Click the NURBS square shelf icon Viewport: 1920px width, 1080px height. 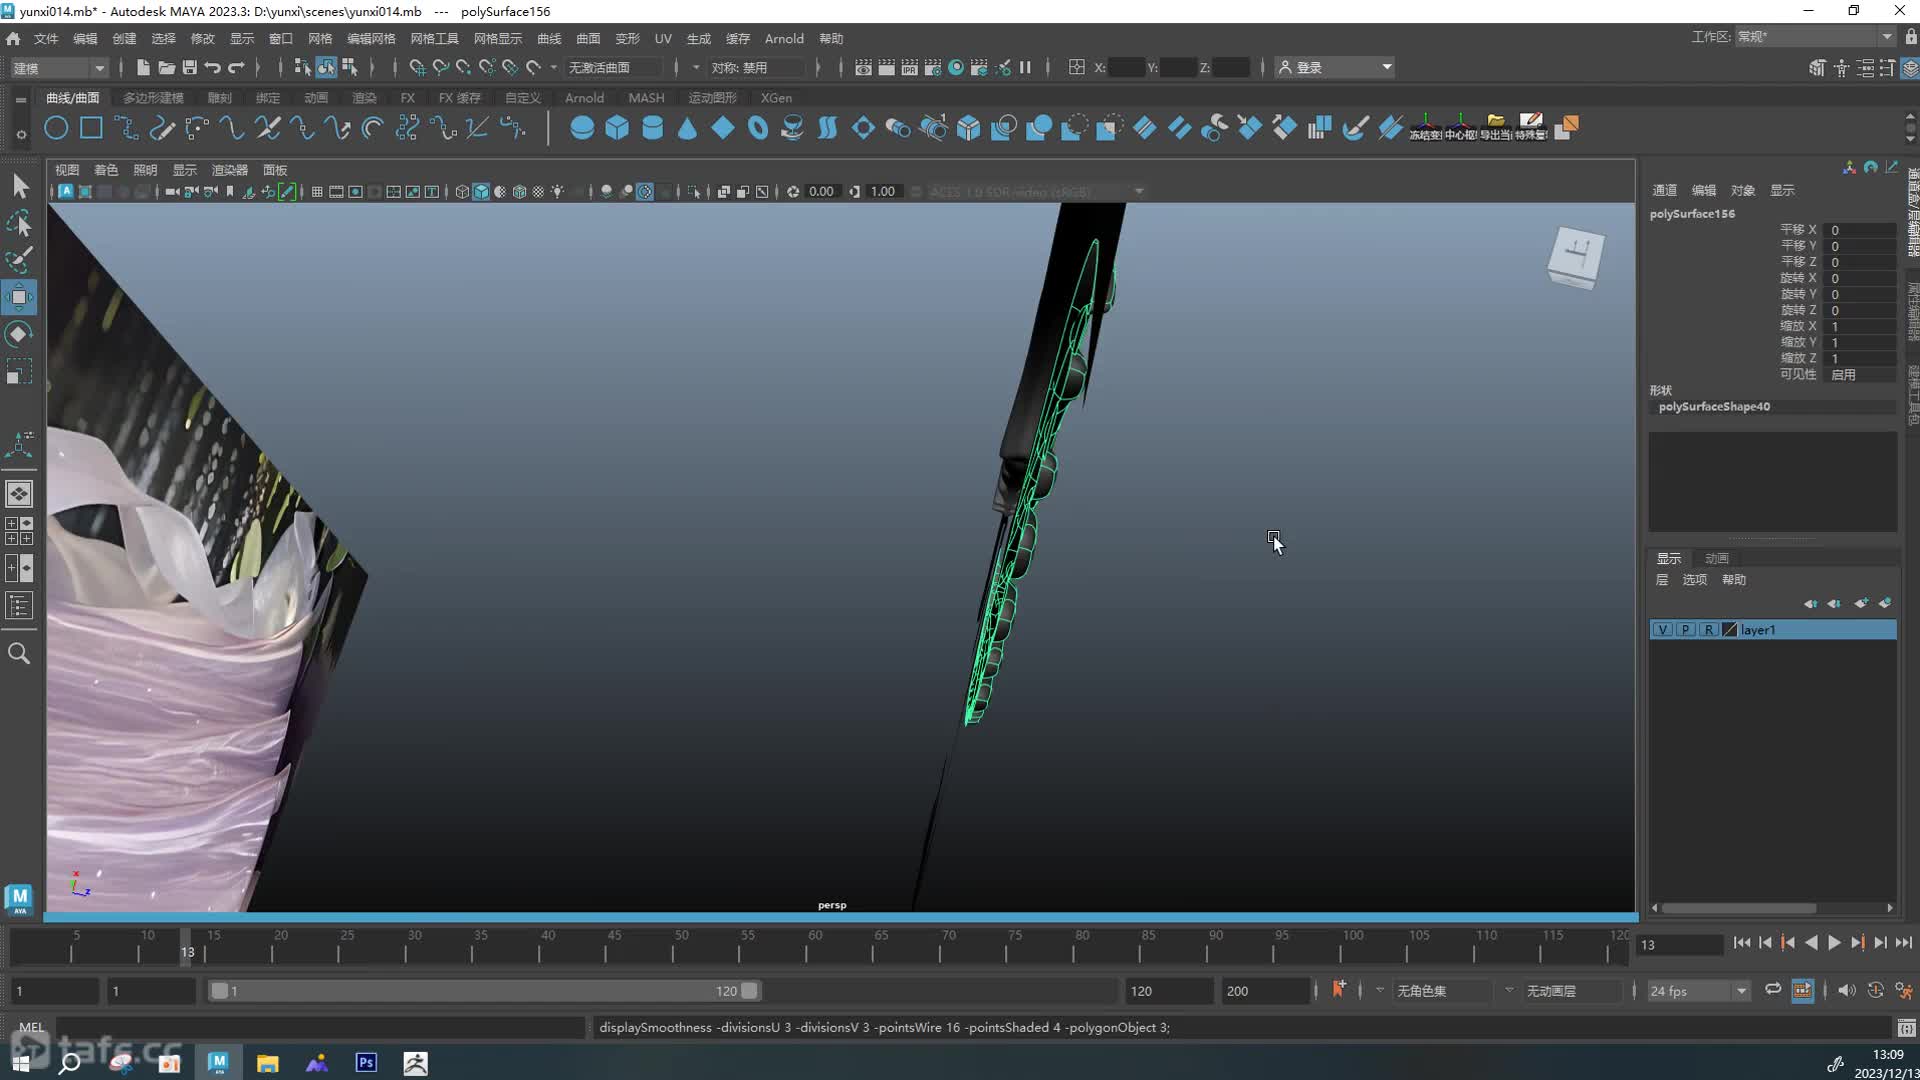click(91, 128)
